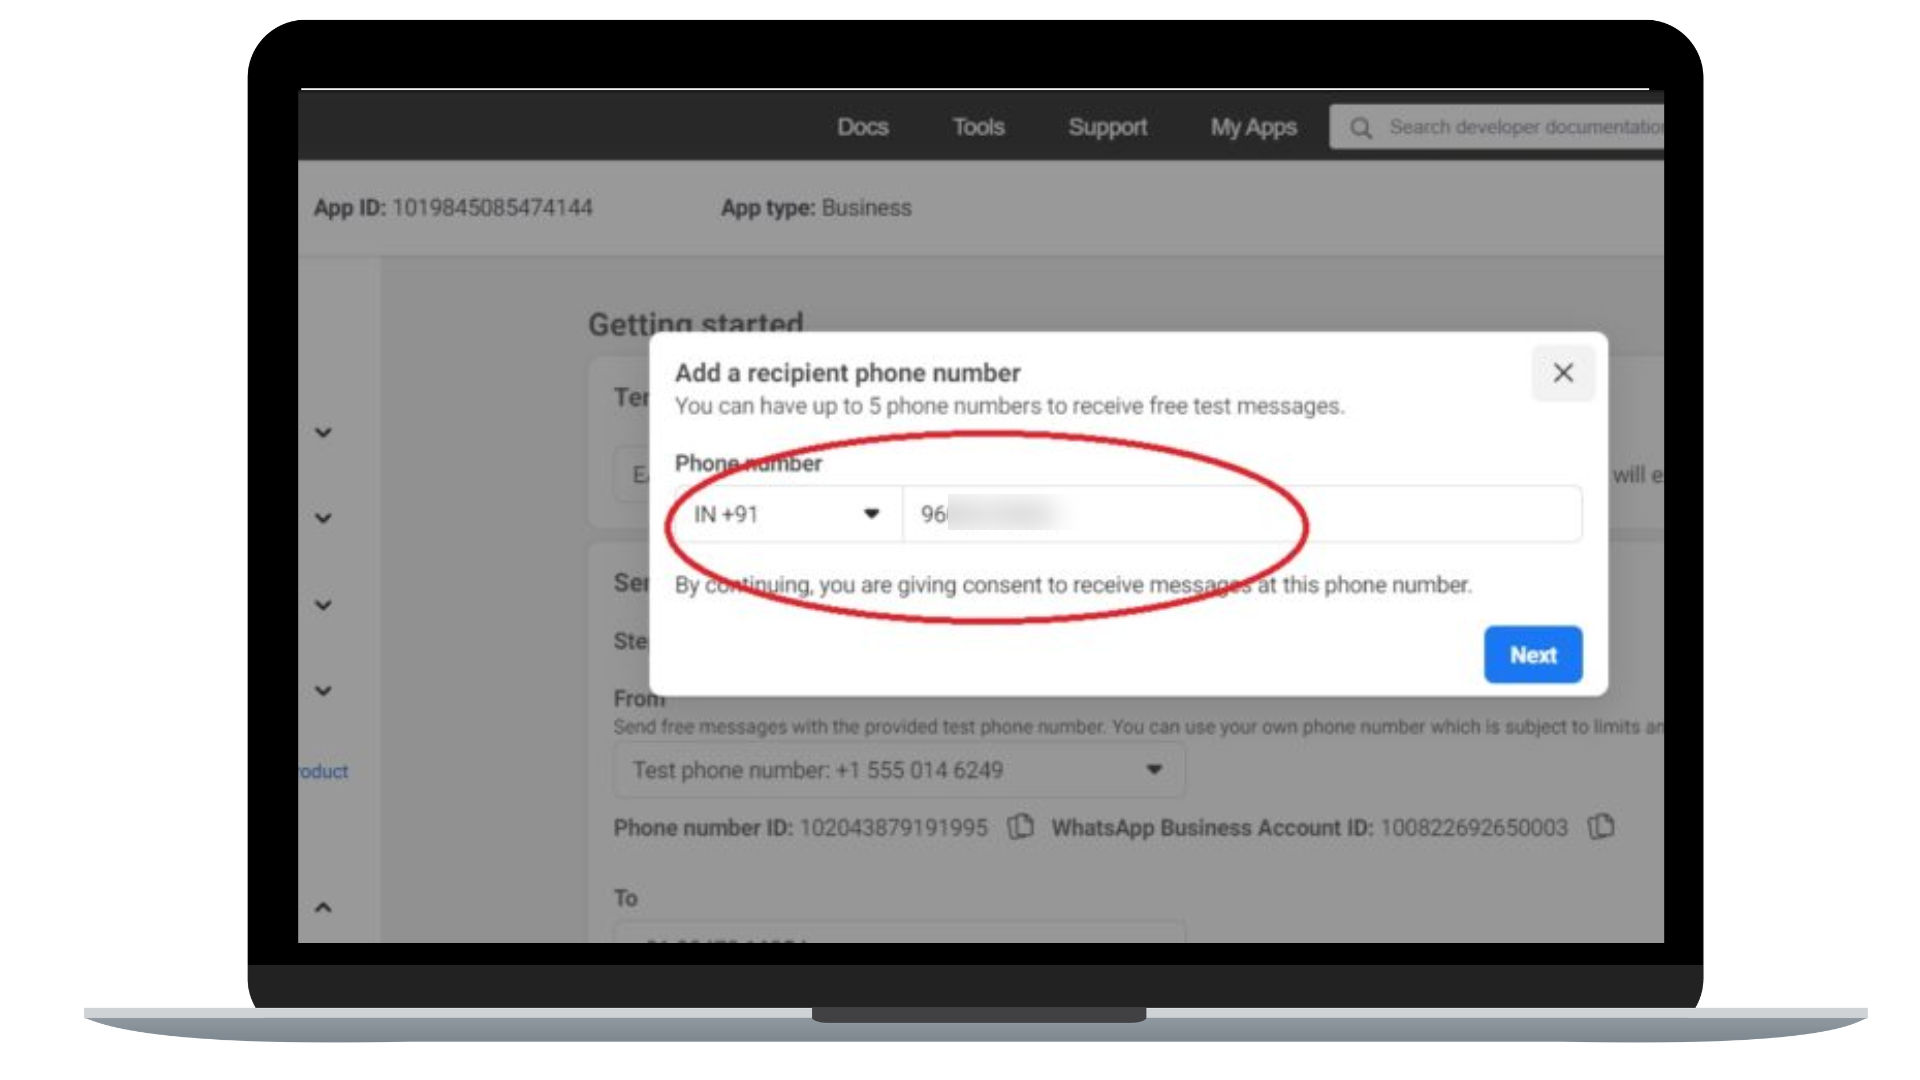
Task: Copy the Phone number ID
Action: [x=1020, y=827]
